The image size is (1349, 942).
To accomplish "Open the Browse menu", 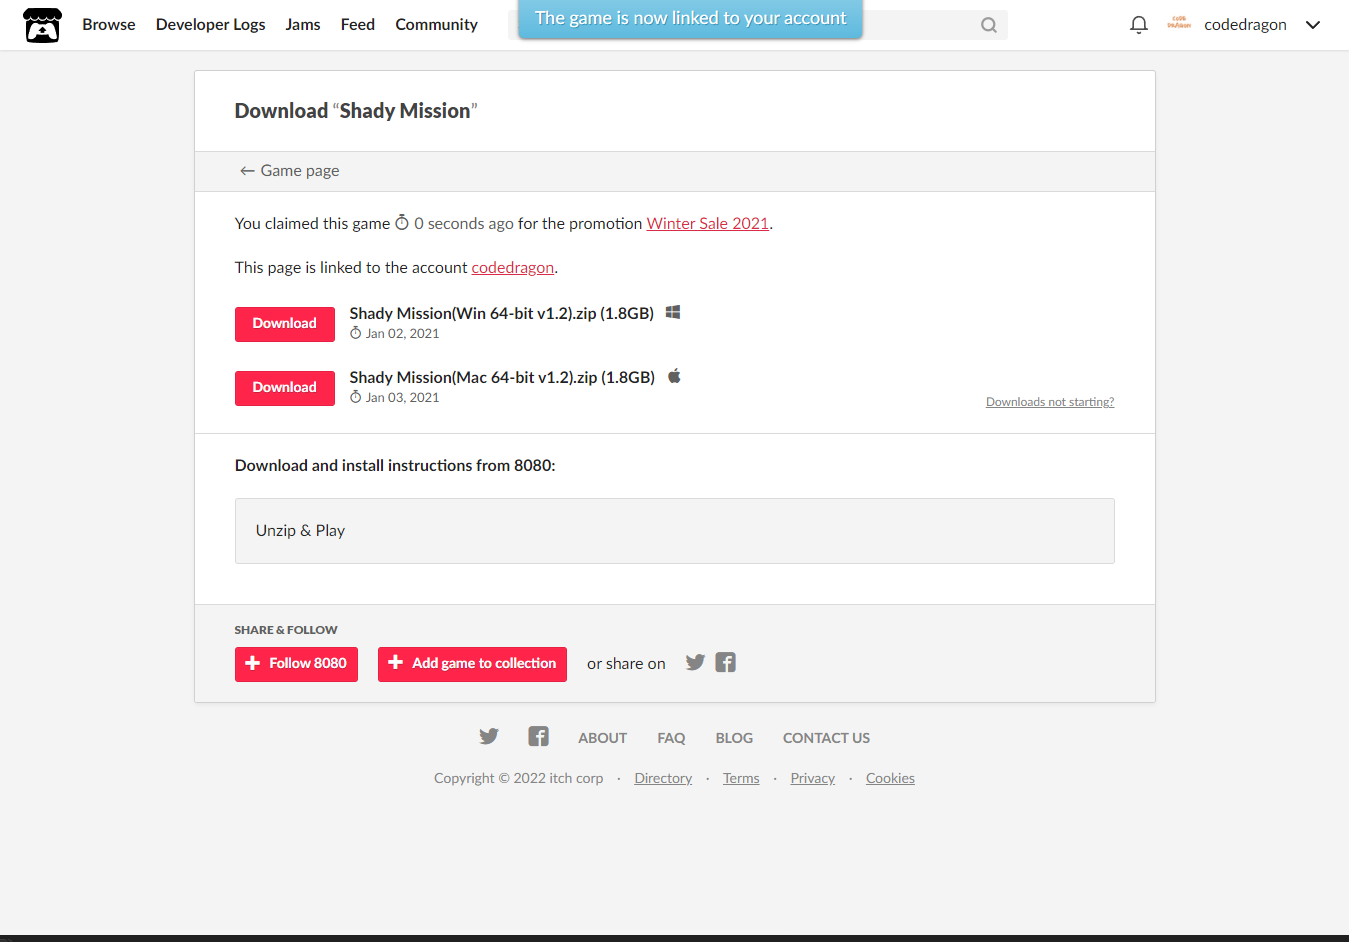I will pyautogui.click(x=109, y=24).
